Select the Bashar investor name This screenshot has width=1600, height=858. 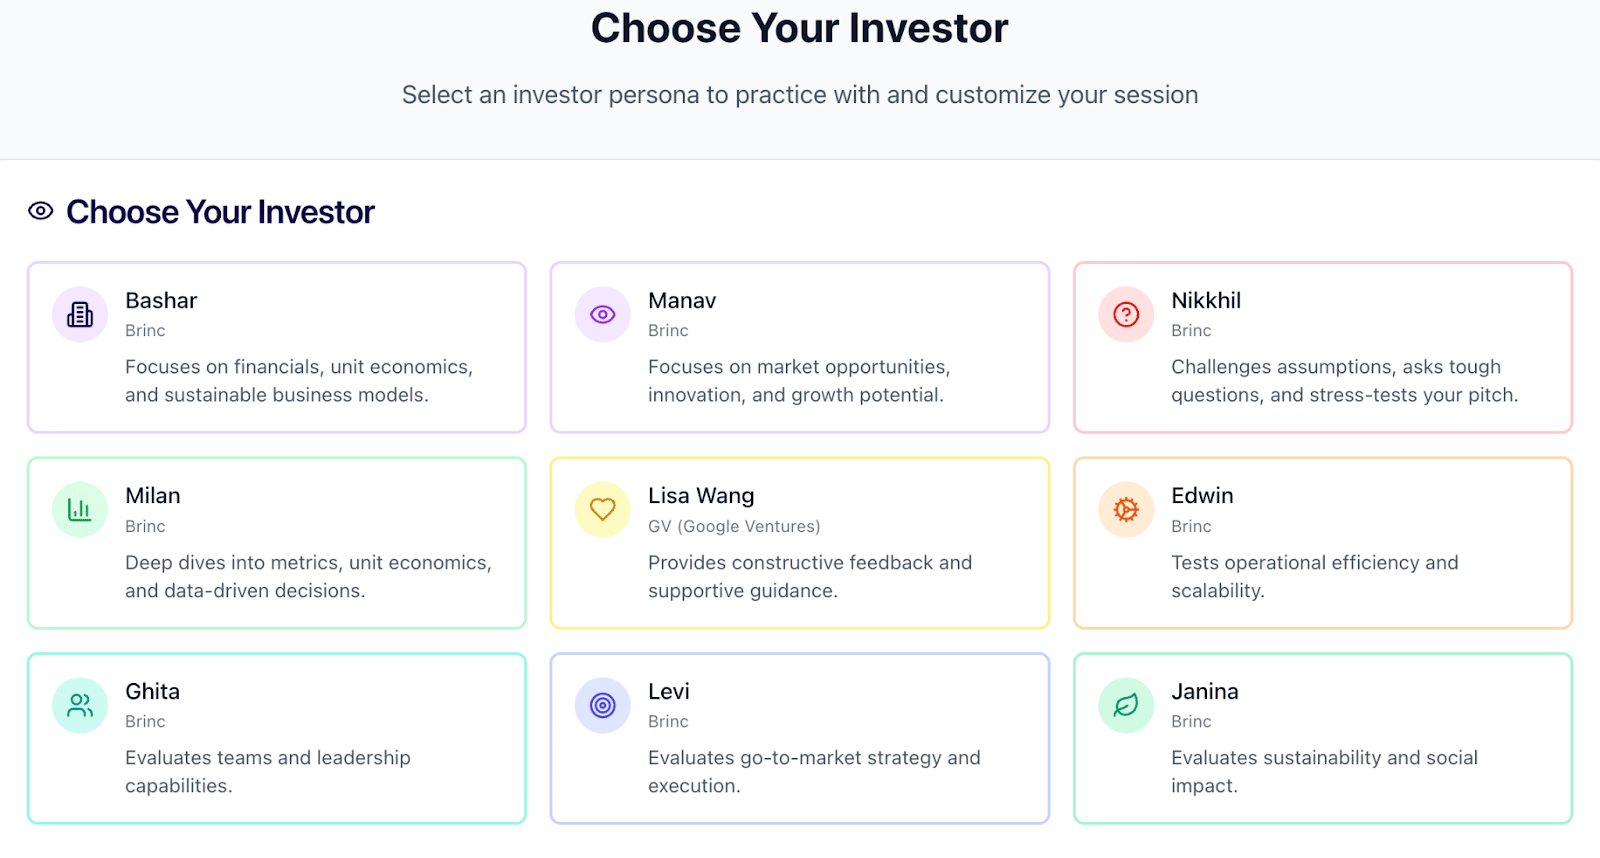(x=161, y=301)
